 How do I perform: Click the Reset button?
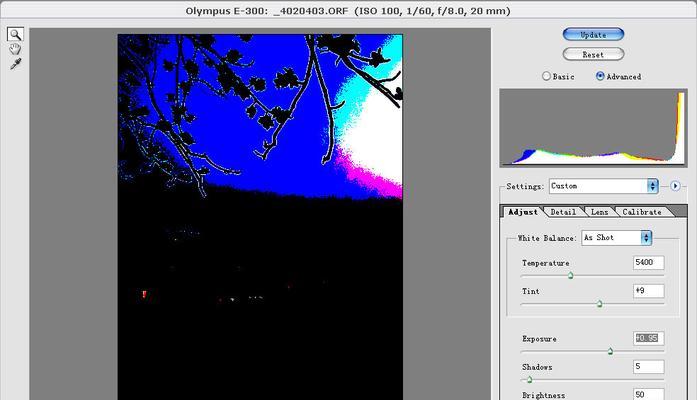pos(593,54)
